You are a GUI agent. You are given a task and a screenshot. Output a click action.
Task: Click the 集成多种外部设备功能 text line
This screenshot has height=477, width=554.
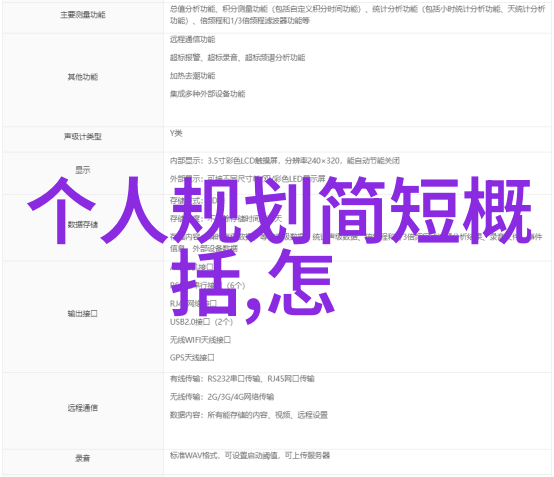click(207, 94)
